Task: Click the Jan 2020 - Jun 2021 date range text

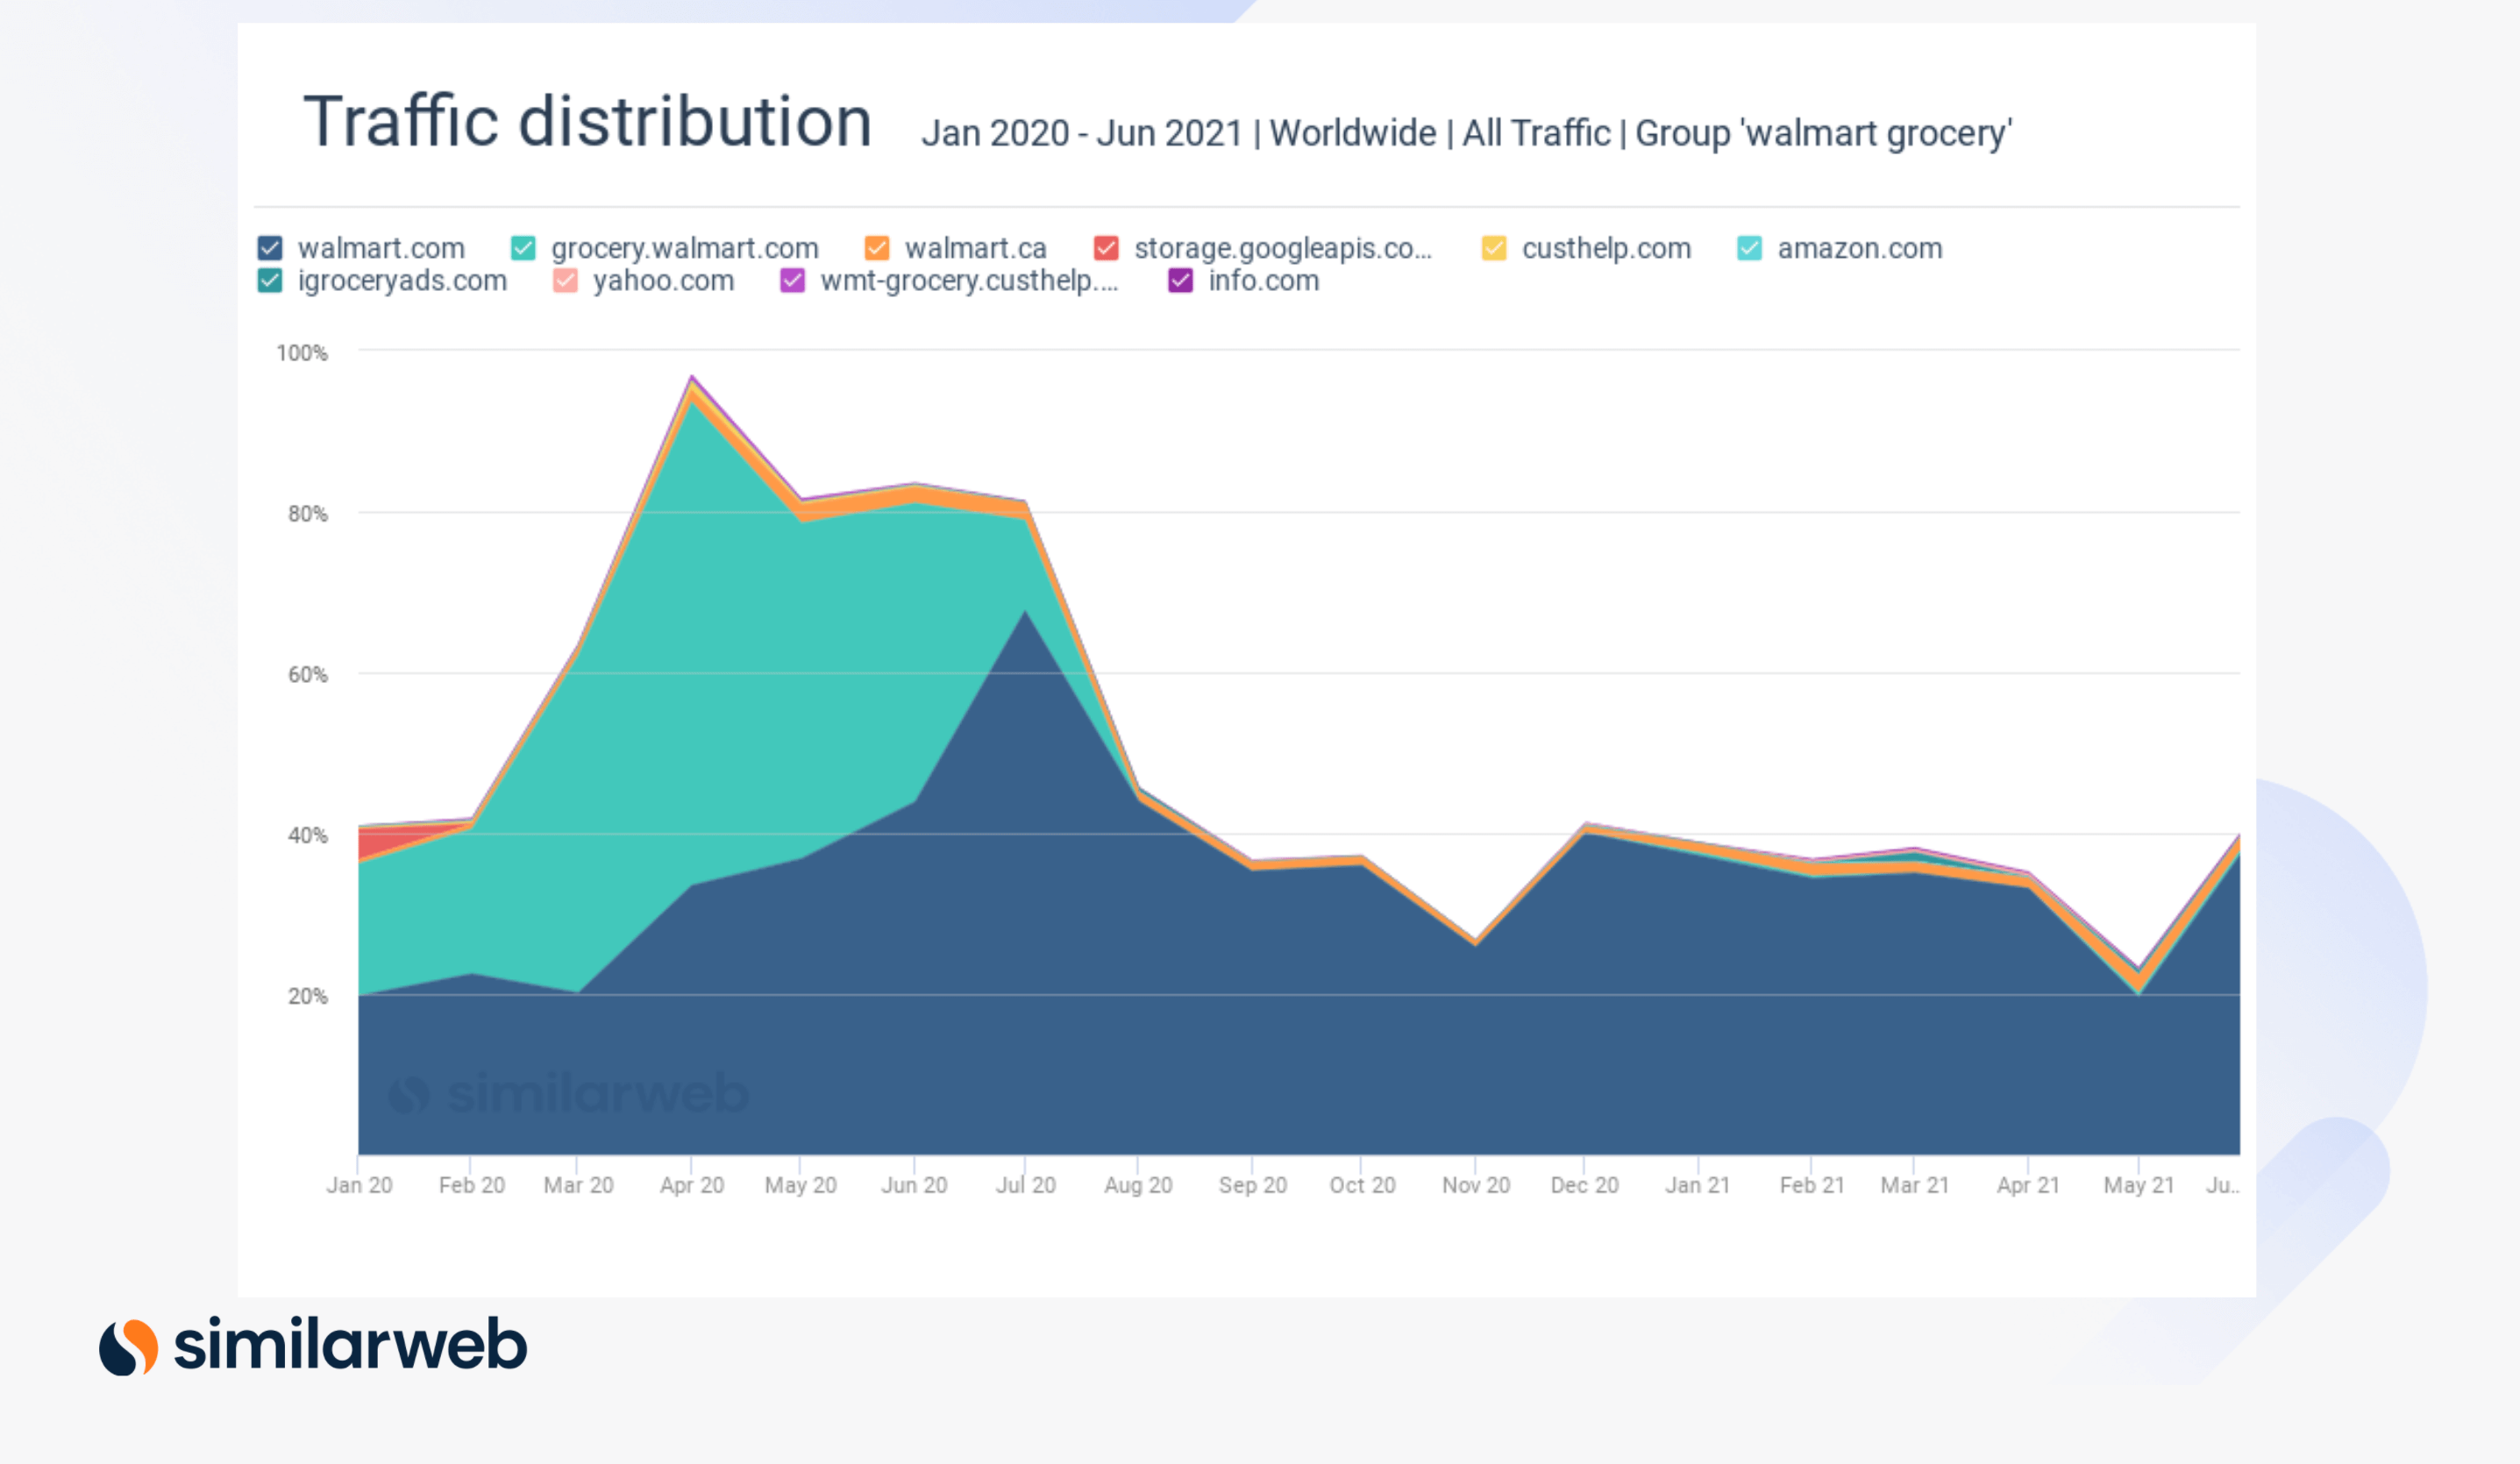Action: 1082,133
